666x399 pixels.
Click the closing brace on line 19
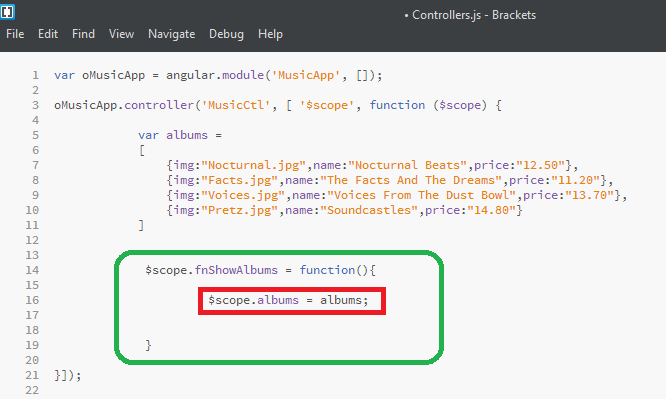(x=148, y=345)
